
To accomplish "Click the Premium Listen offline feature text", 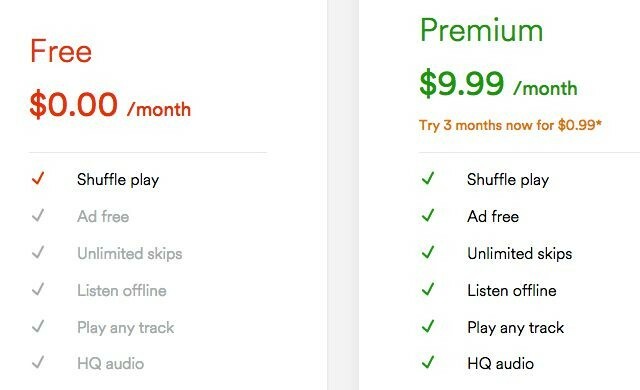I will pos(512,290).
